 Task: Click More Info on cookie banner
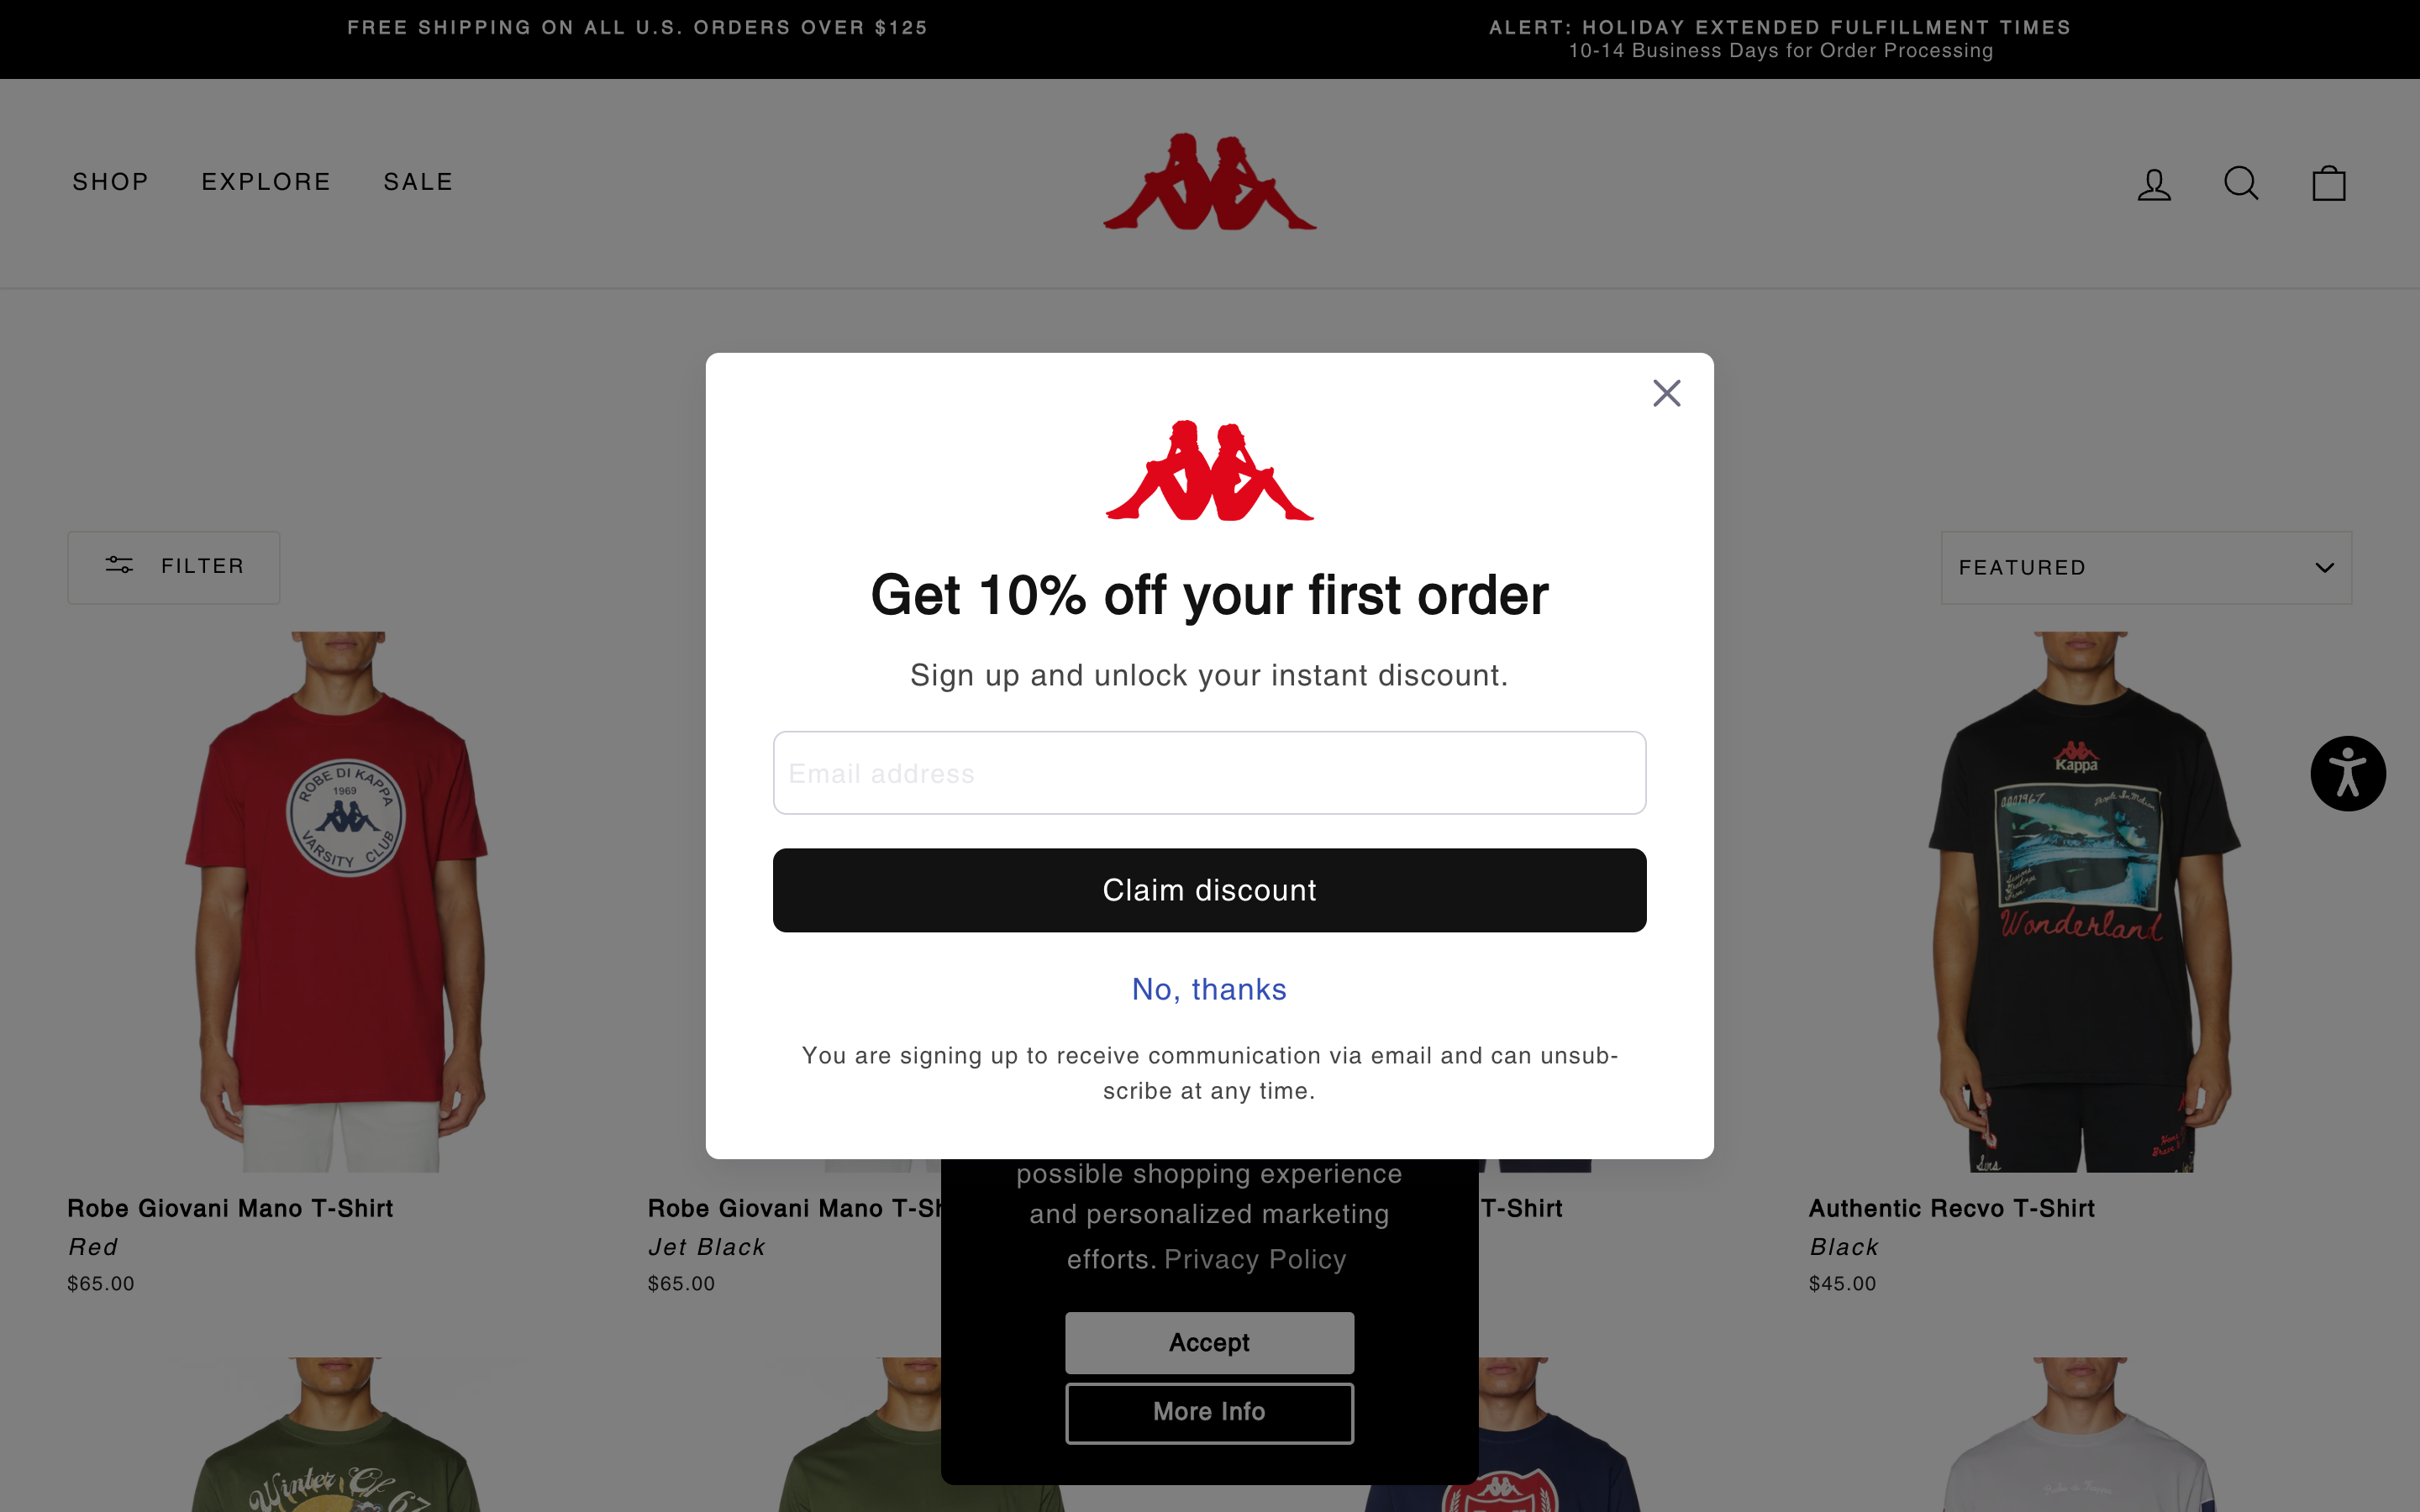pos(1210,1412)
